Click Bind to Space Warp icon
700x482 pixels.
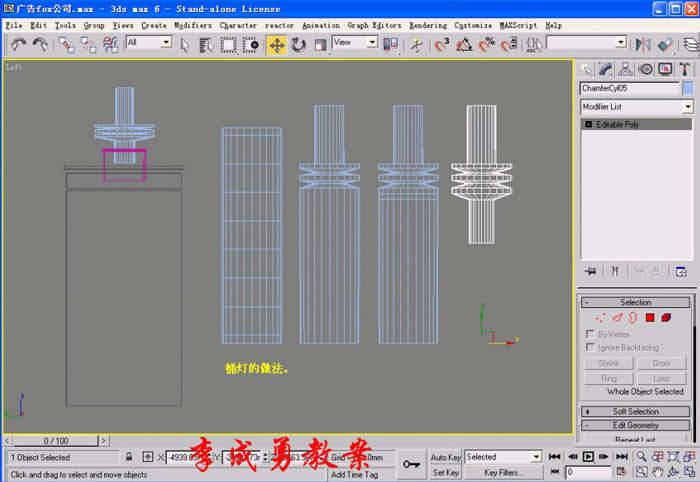pyautogui.click(x=110, y=45)
